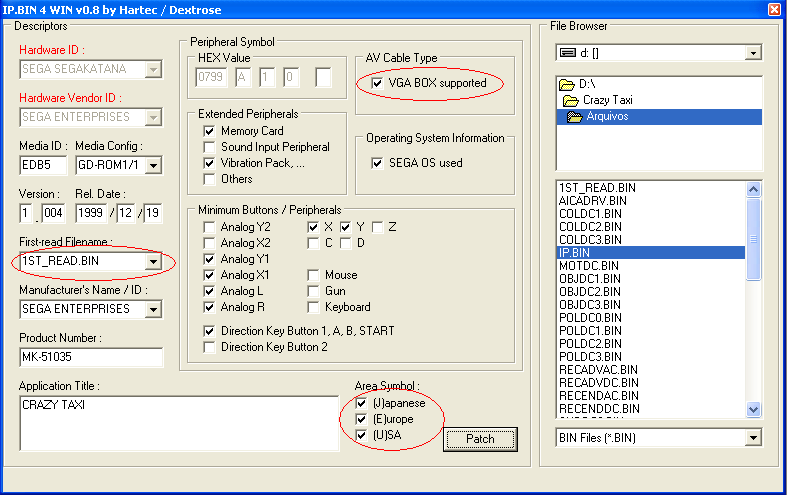Image resolution: width=787 pixels, height=495 pixels.
Task: Click the Product Number field
Action: coord(90,357)
